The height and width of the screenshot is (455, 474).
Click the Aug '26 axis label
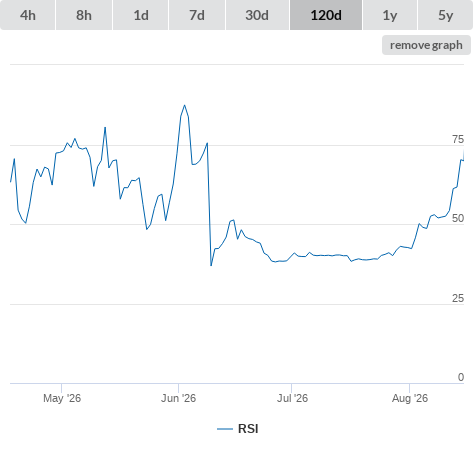[x=410, y=398]
